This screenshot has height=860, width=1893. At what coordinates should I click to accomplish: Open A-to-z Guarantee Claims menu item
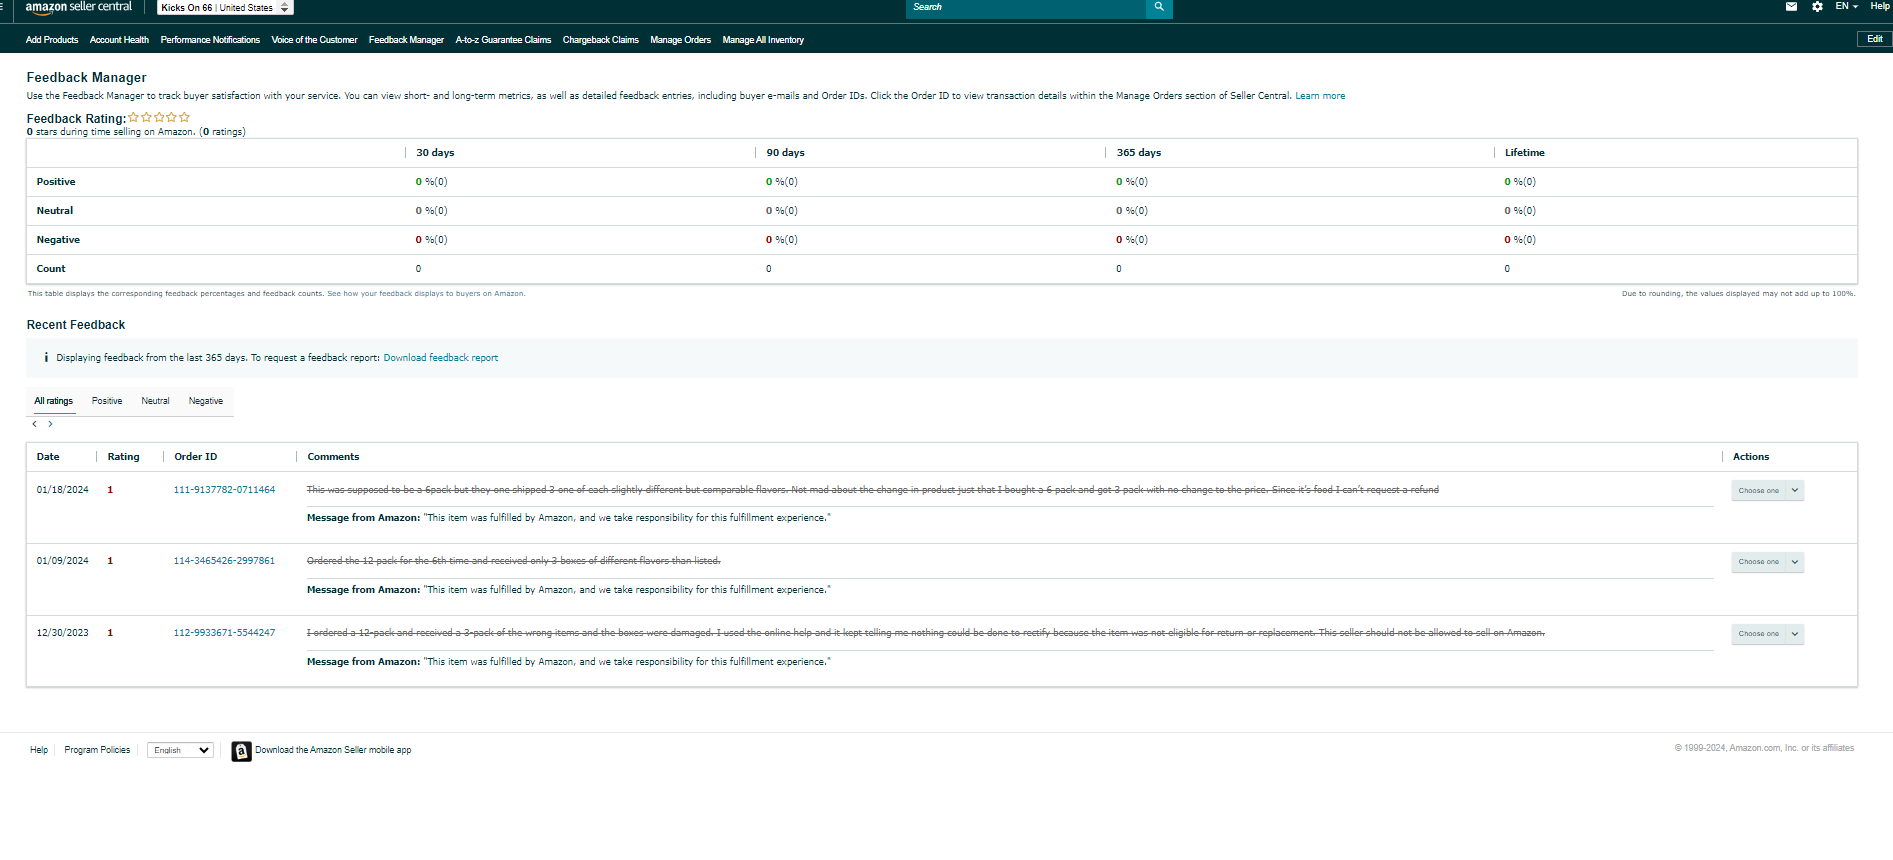pos(503,40)
